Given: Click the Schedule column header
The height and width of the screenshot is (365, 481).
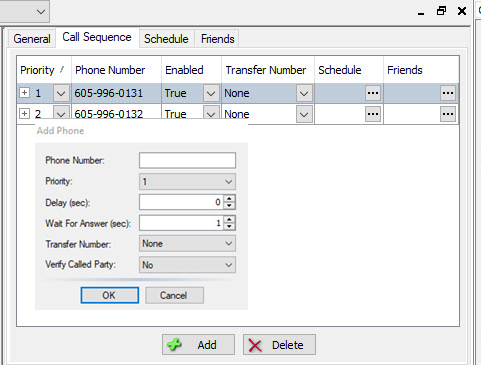Looking at the screenshot, I should pyautogui.click(x=349, y=70).
